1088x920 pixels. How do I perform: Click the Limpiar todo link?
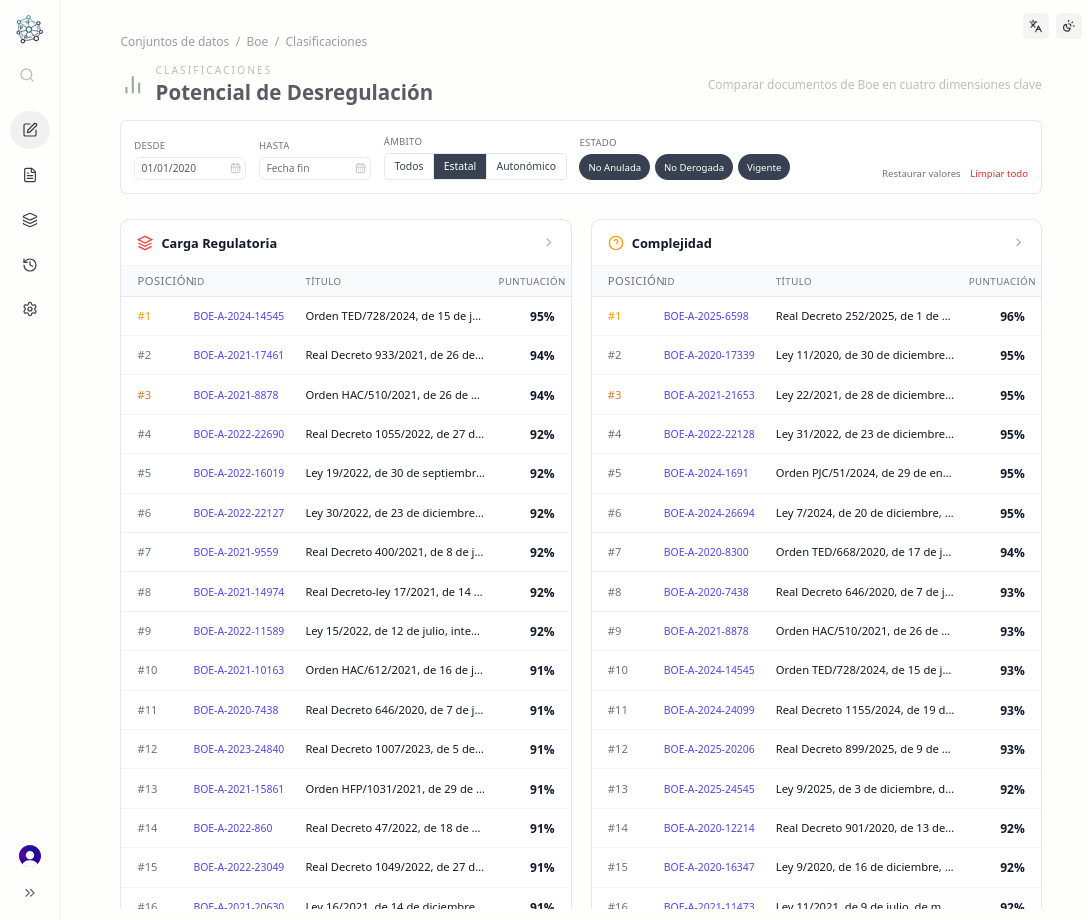[998, 173]
